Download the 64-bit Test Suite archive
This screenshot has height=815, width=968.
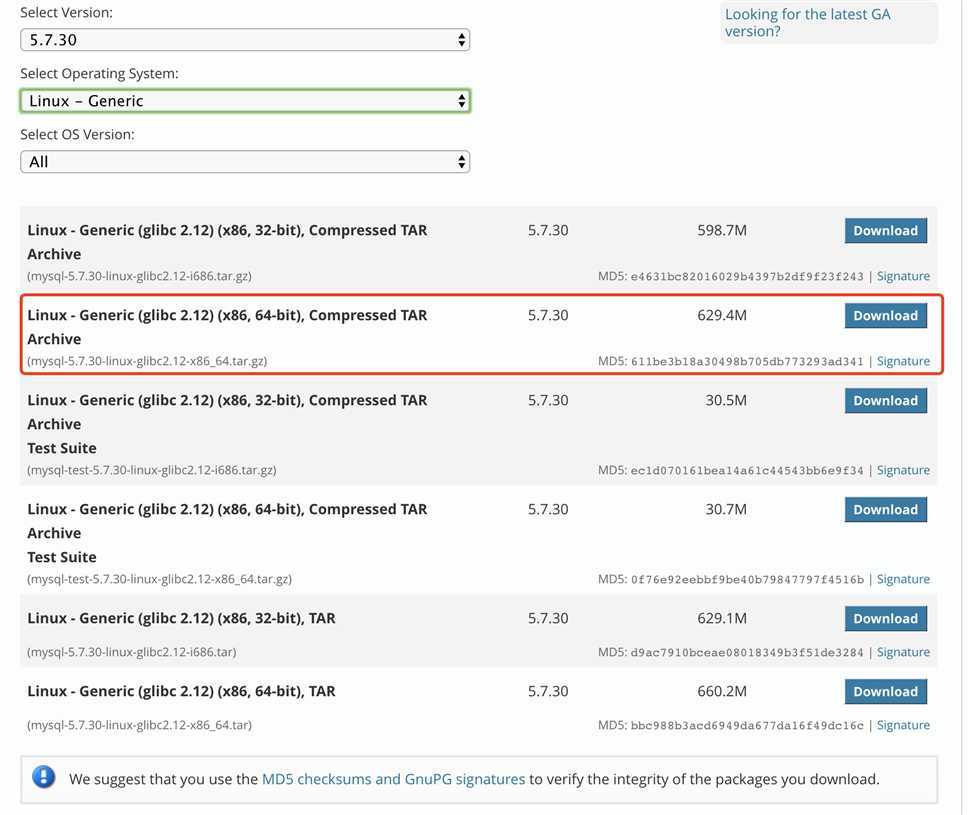click(885, 510)
